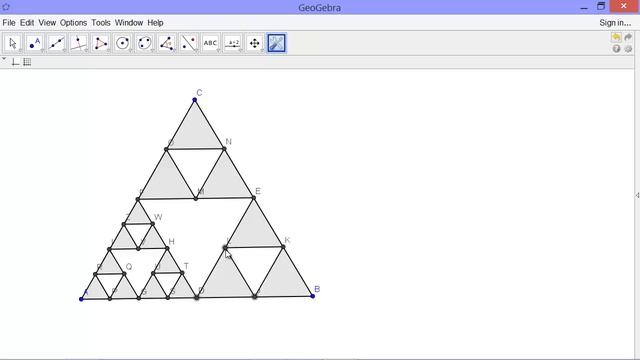Viewport: 640px width, 360px height.
Task: Open the Edit menu
Action: (x=27, y=23)
